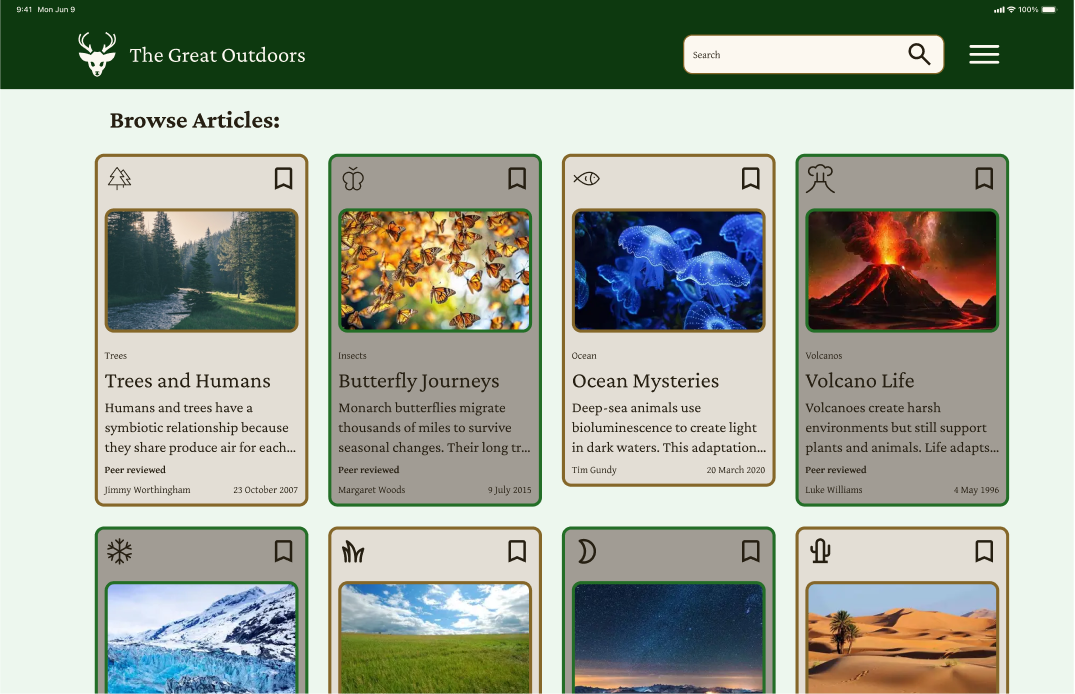Click the magnifying glass search icon
1075x694 pixels.
pyautogui.click(x=919, y=55)
